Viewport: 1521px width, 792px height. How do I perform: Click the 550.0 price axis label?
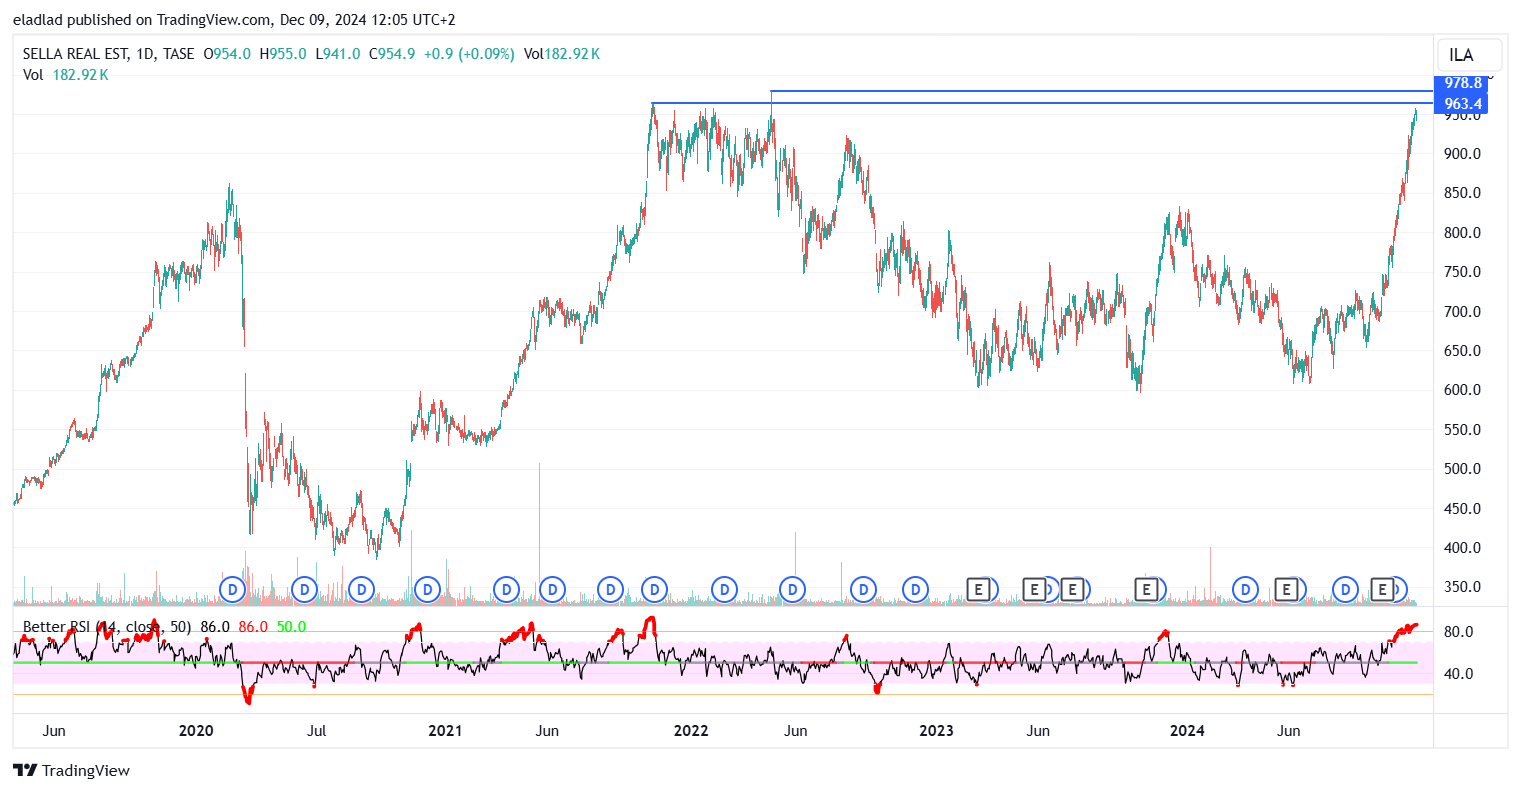click(x=1462, y=430)
